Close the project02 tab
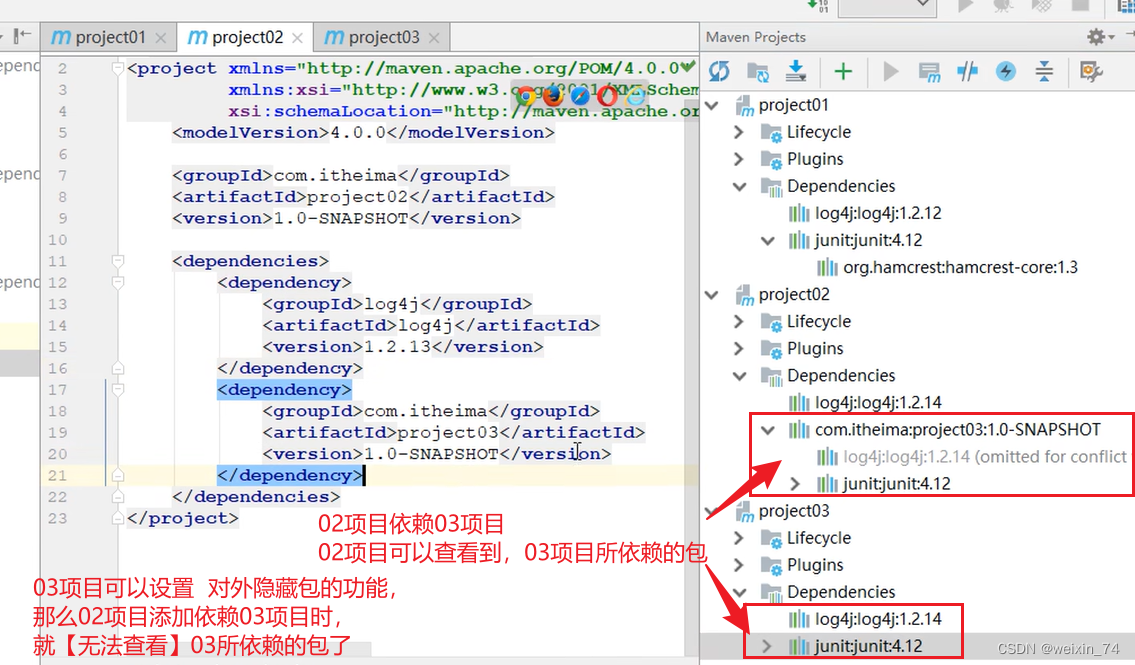This screenshot has height=665, width=1135. (298, 38)
